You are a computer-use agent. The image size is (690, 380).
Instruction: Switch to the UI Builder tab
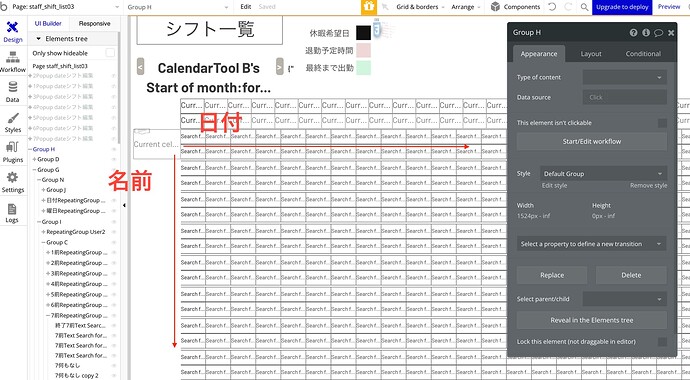[x=48, y=24]
